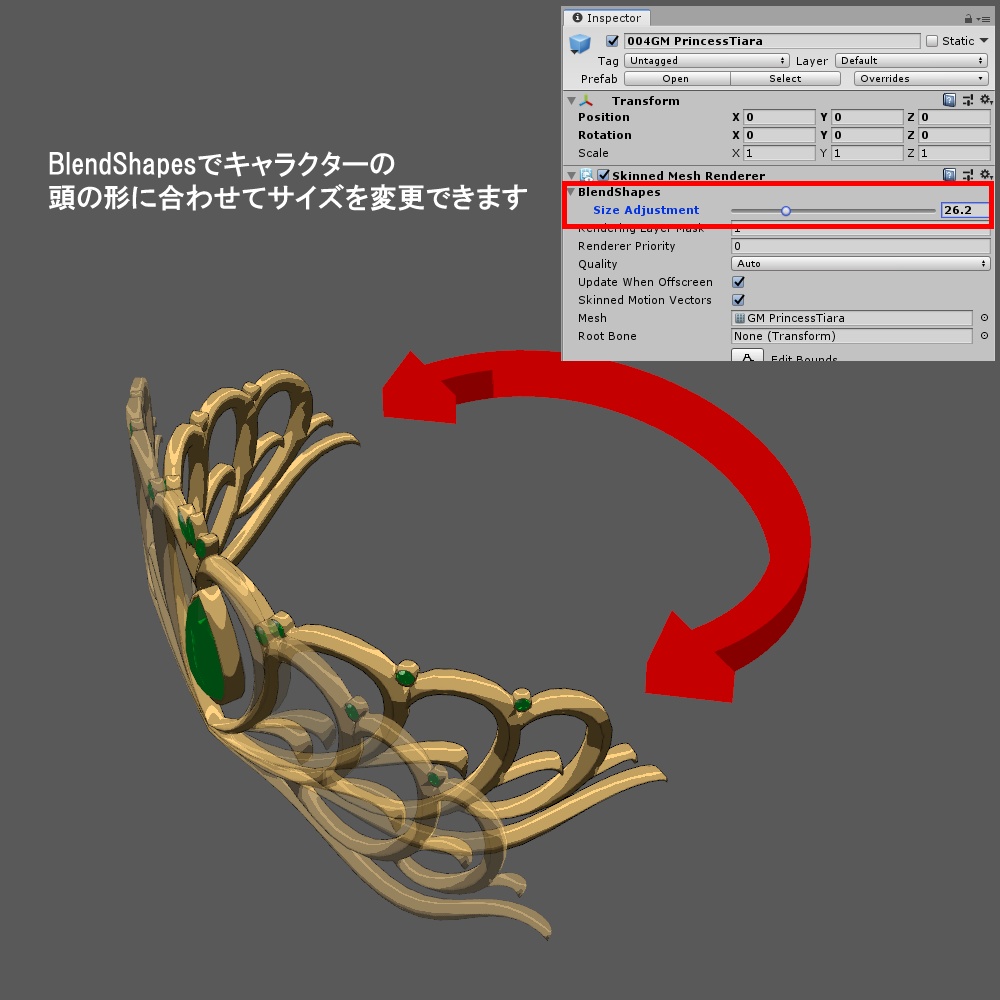Click the Mesh field text GM PrincessTiara
This screenshot has height=1000, width=1000.
coord(795,318)
